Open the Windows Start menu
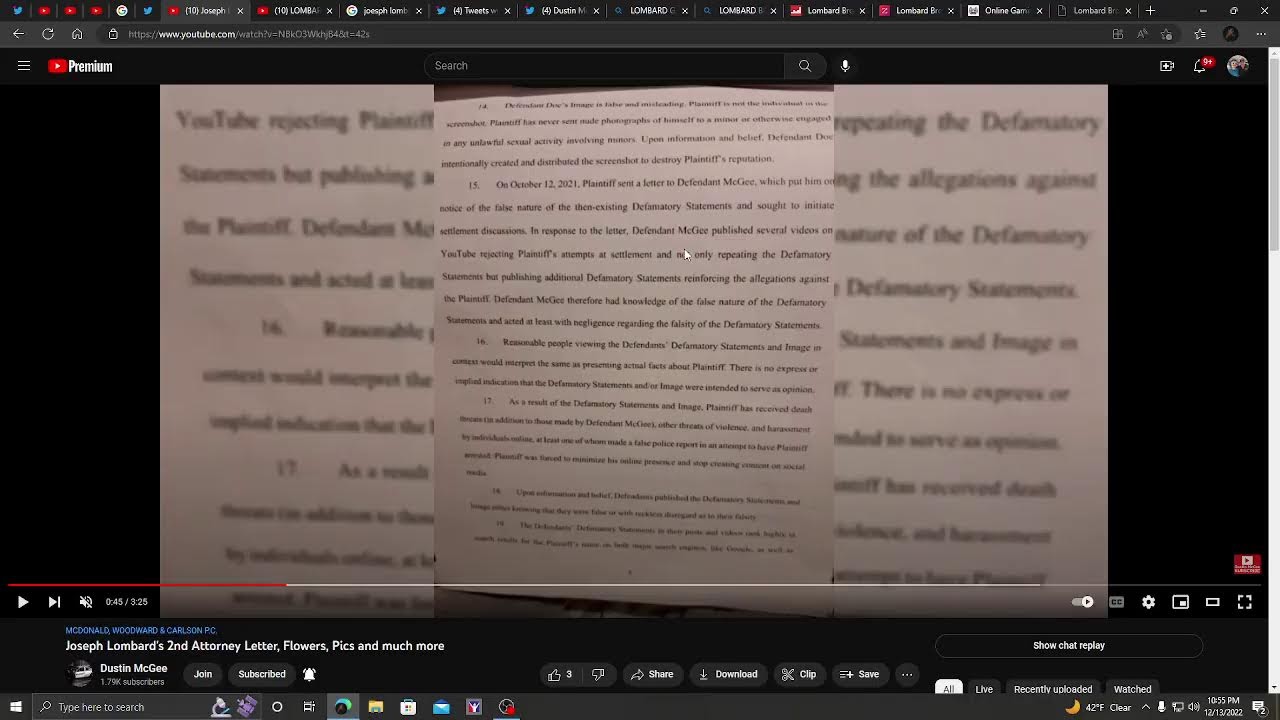This screenshot has width=1280, height=720. 15,707
